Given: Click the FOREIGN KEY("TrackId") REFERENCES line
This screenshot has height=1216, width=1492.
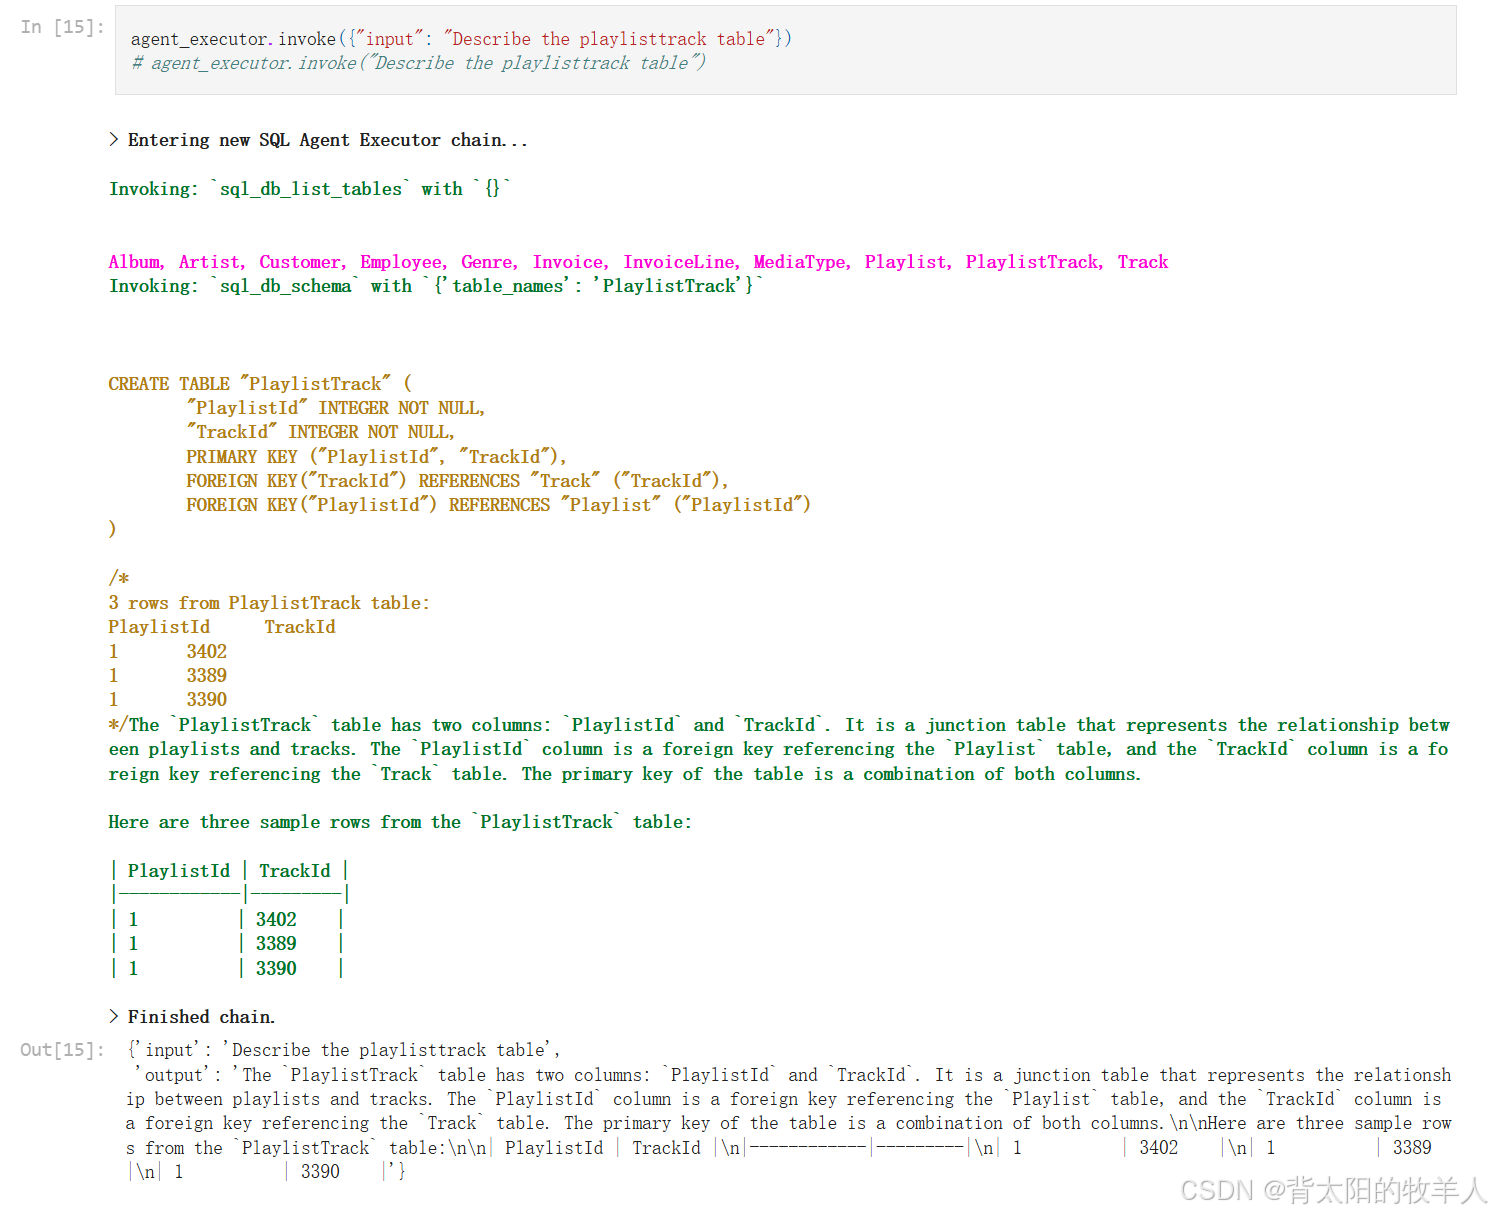Looking at the screenshot, I should pos(457,481).
